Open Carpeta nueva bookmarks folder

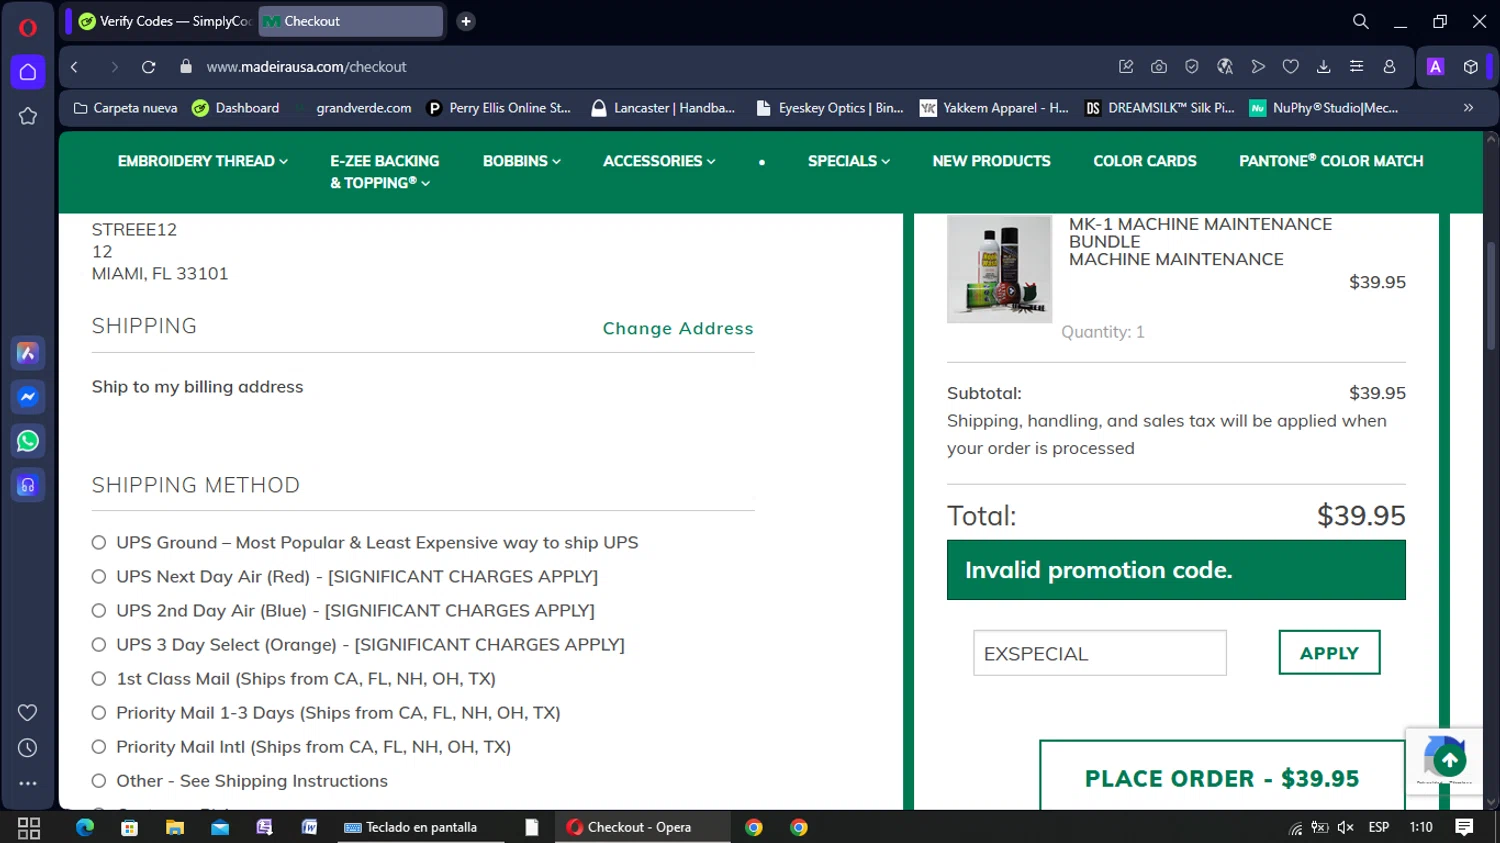(x=126, y=108)
